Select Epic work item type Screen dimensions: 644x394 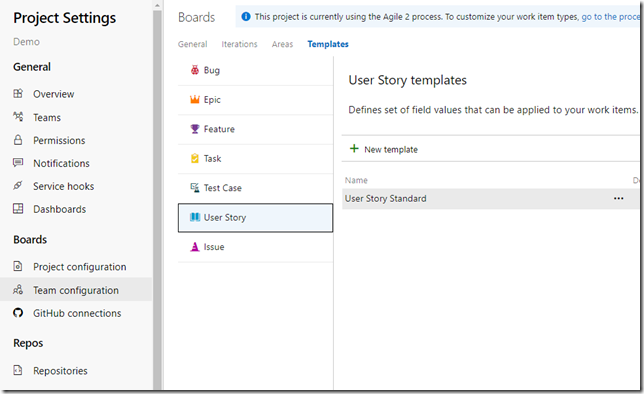(255, 100)
